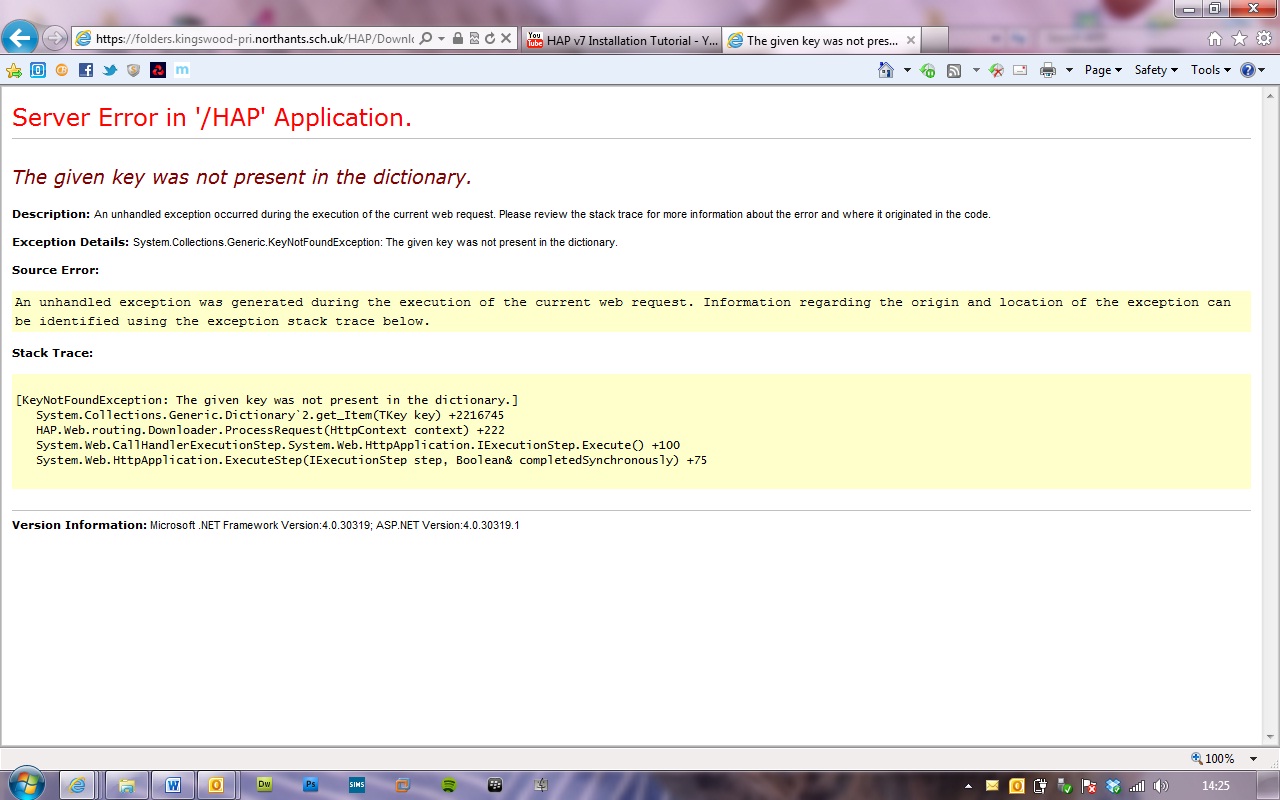
Task: Click the Windows Start button
Action: (24, 784)
